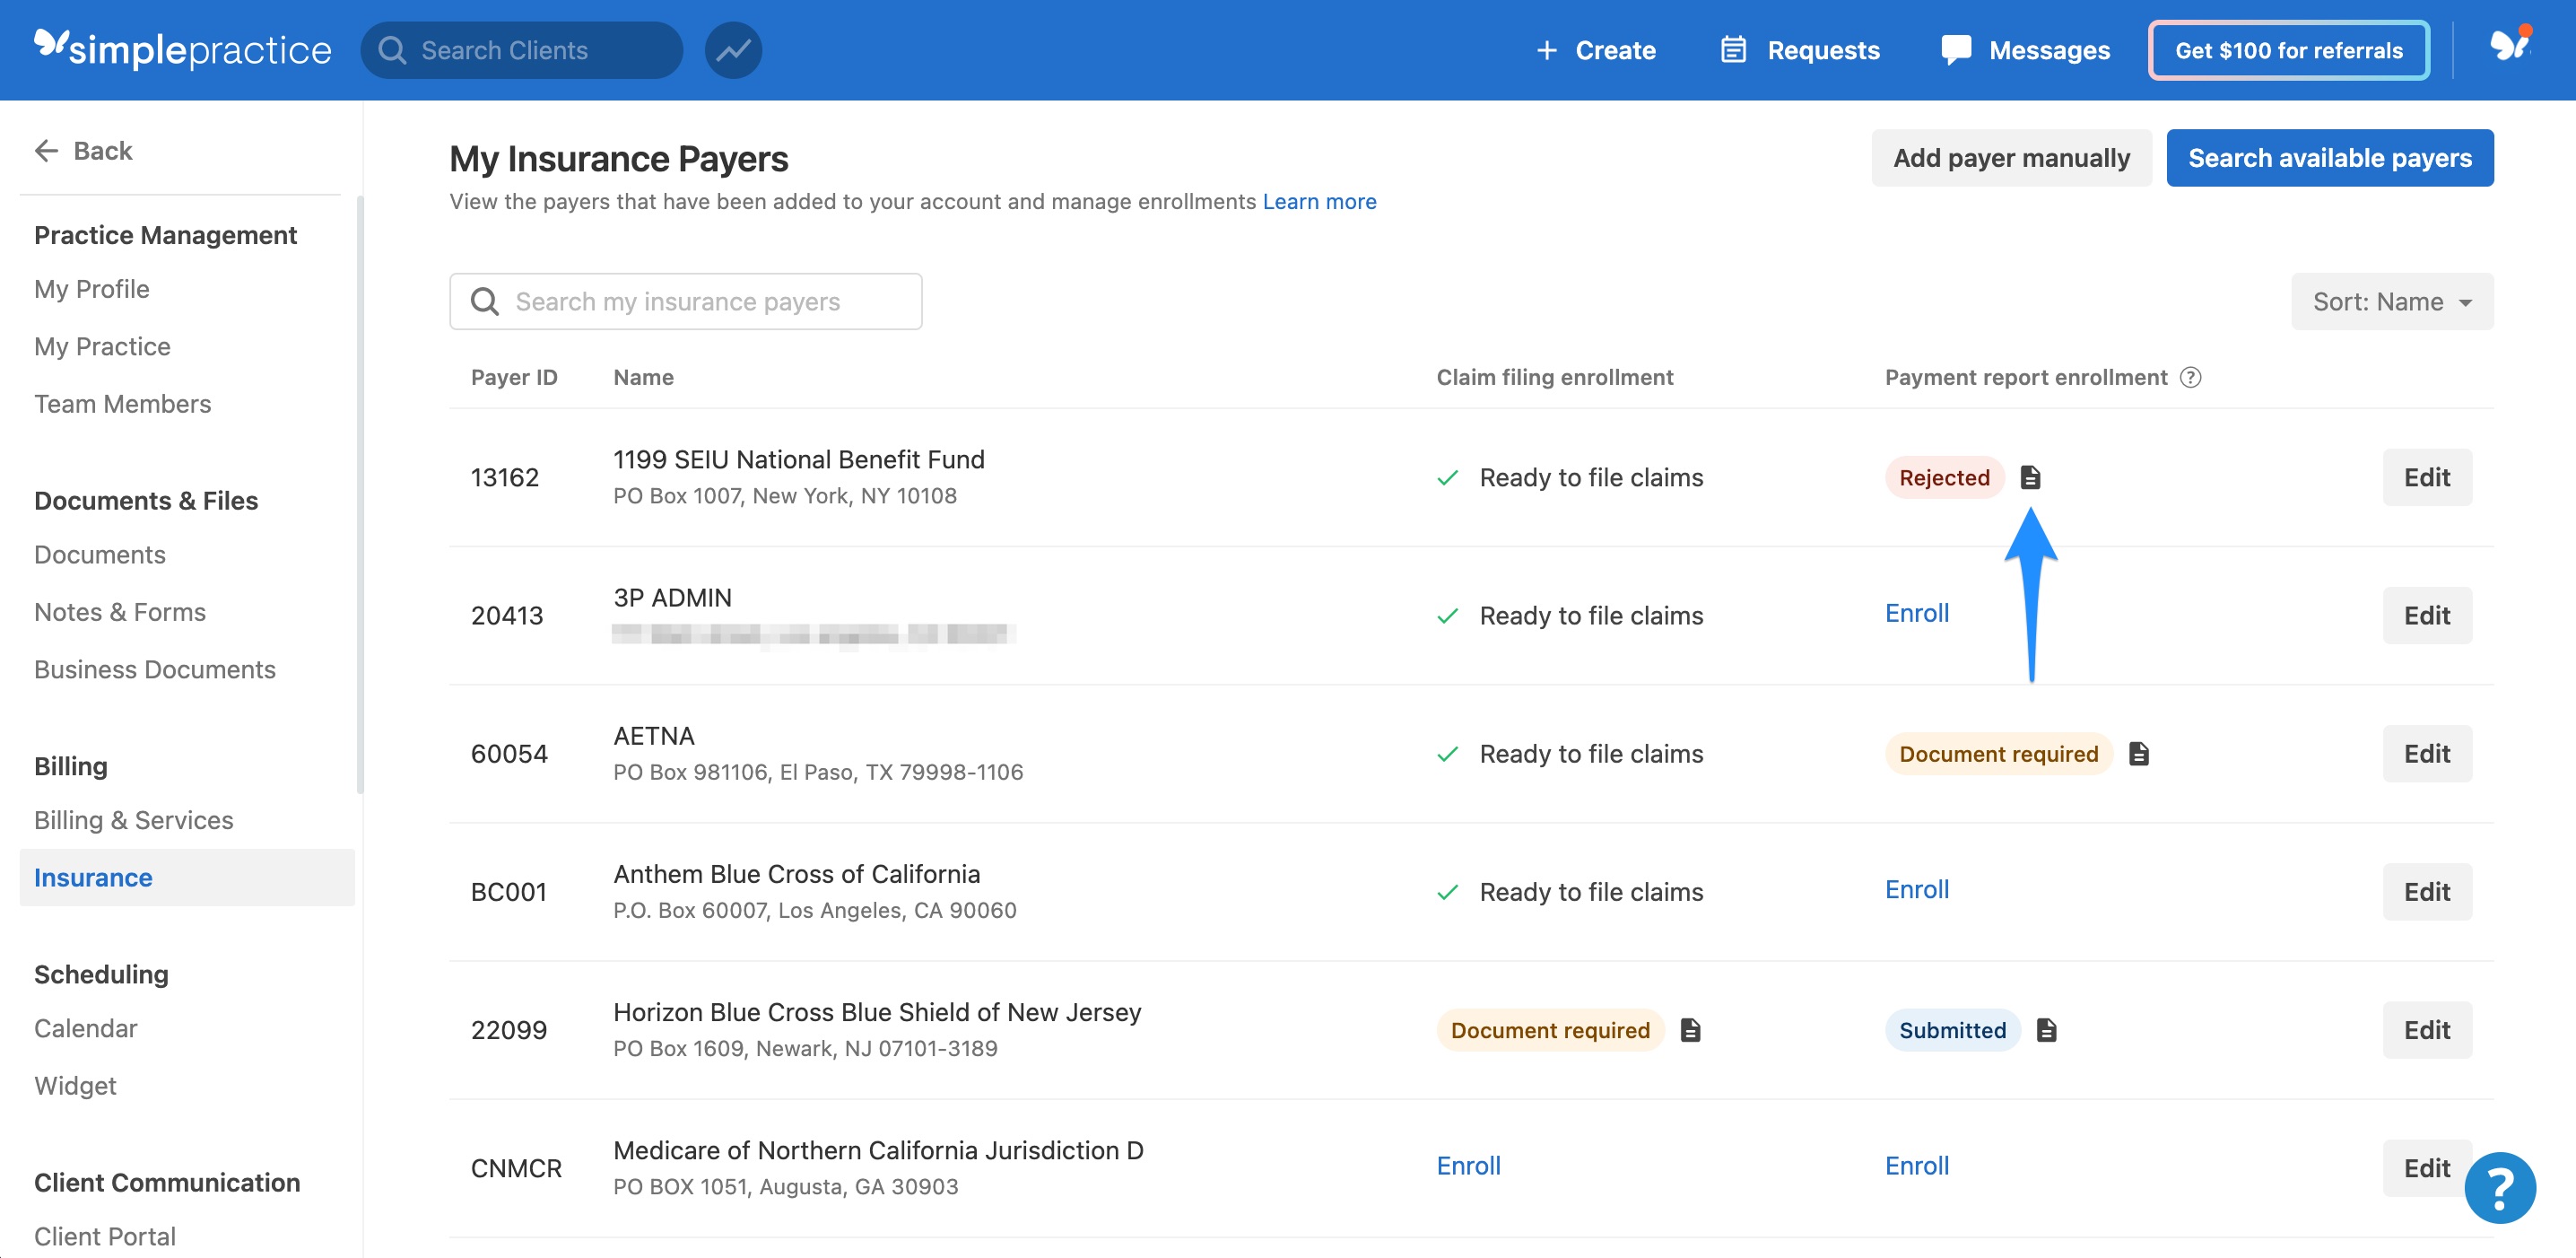Go to Billing & Services settings
The height and width of the screenshot is (1258, 2576).
(x=133, y=820)
